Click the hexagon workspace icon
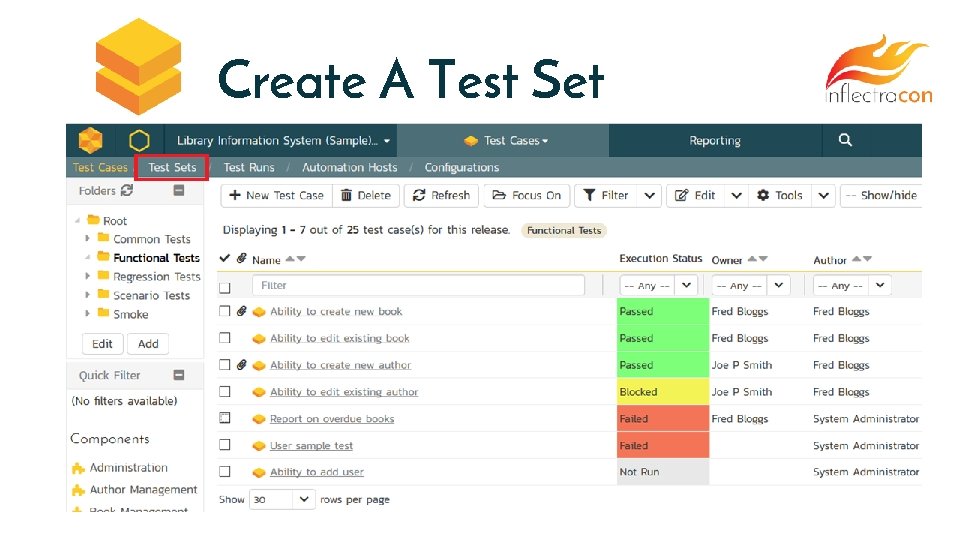The width and height of the screenshot is (960, 540). [139, 140]
